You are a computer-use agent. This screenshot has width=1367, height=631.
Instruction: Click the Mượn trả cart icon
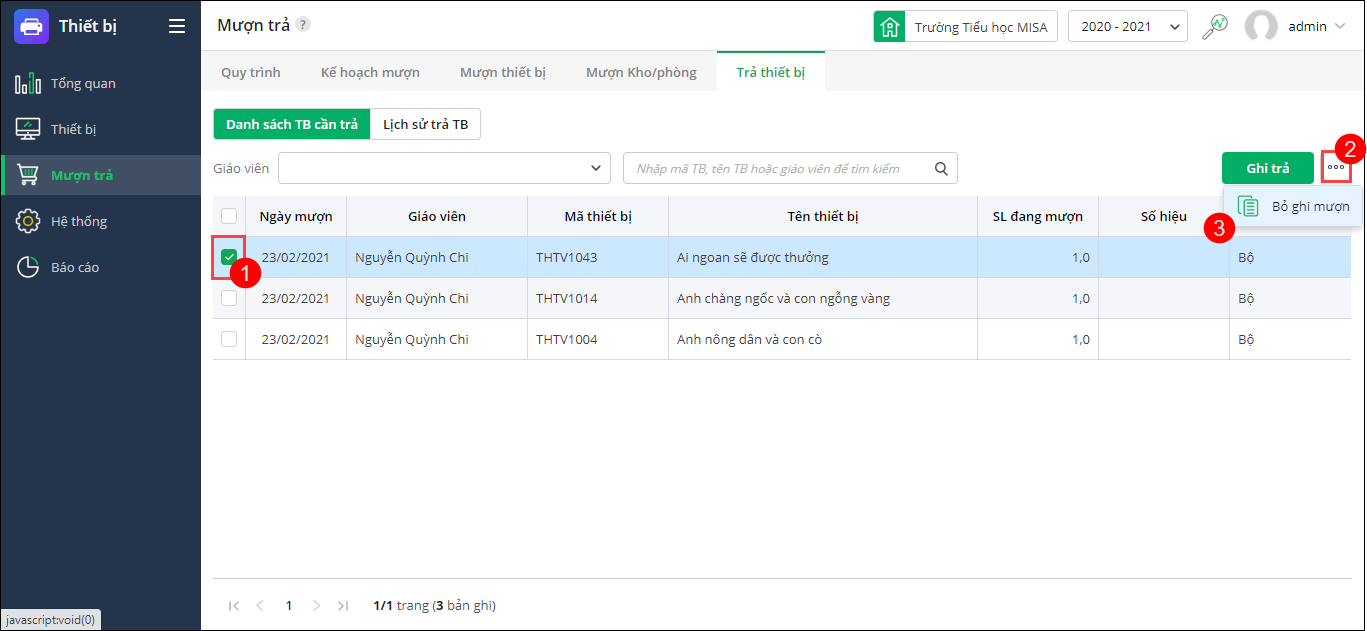(x=30, y=175)
